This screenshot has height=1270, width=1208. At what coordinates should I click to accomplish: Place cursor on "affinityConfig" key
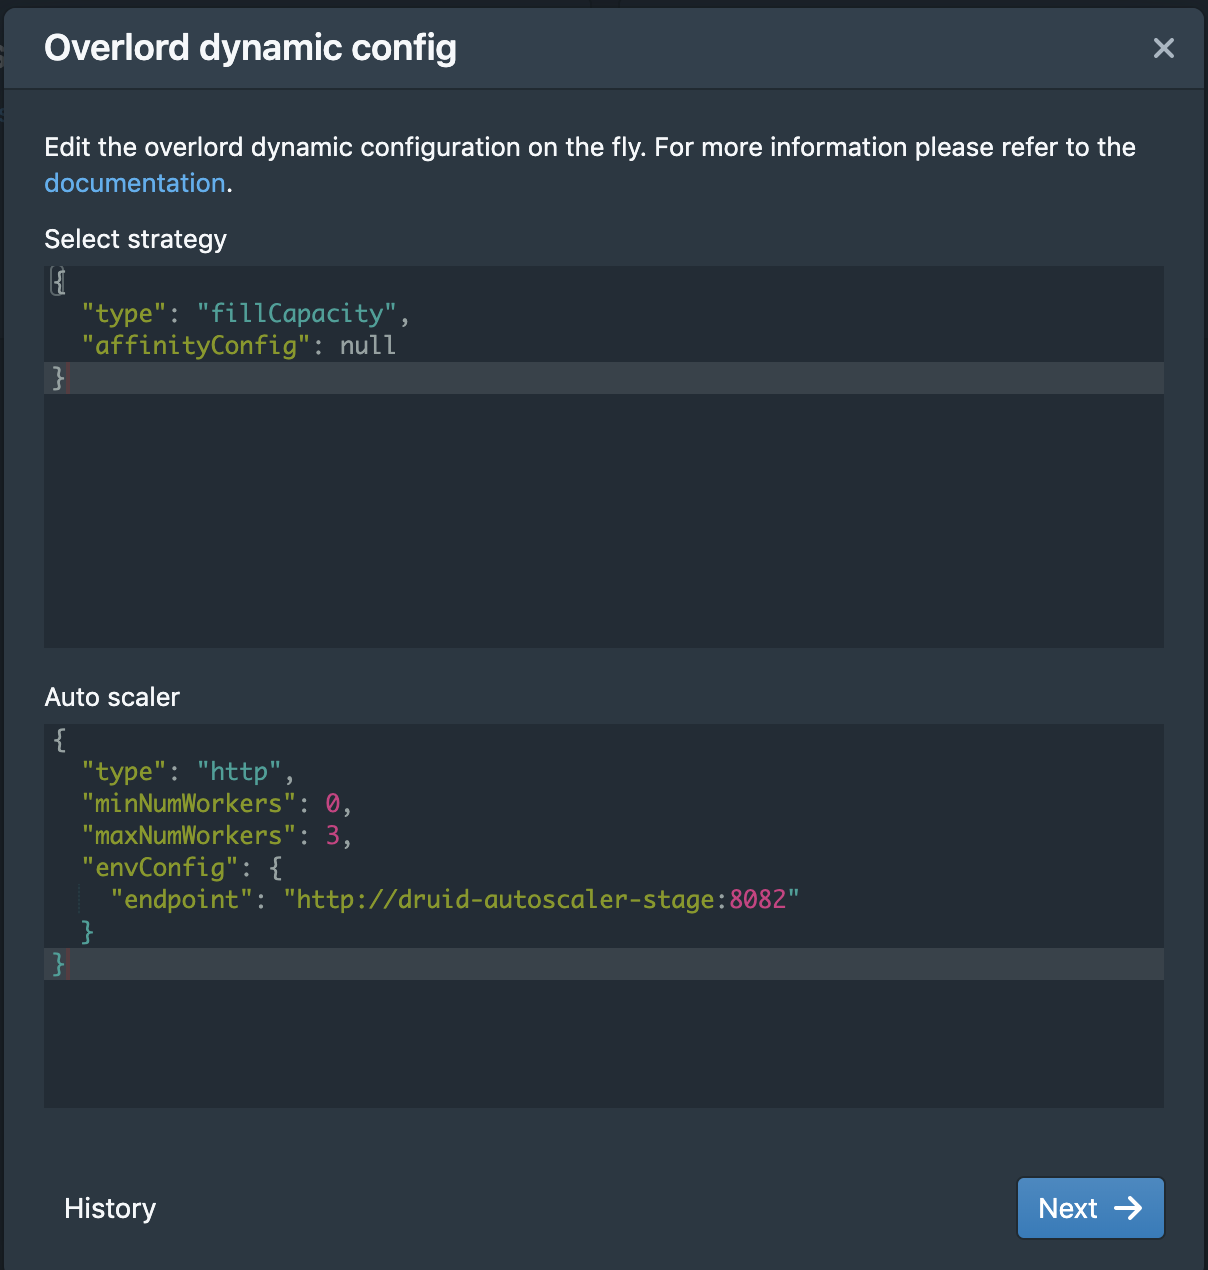point(196,346)
